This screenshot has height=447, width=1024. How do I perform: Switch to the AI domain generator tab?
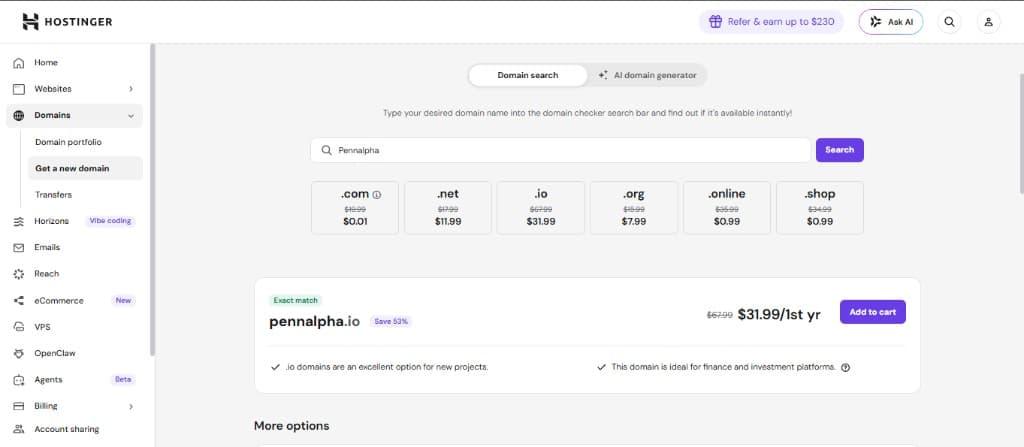[x=647, y=75]
